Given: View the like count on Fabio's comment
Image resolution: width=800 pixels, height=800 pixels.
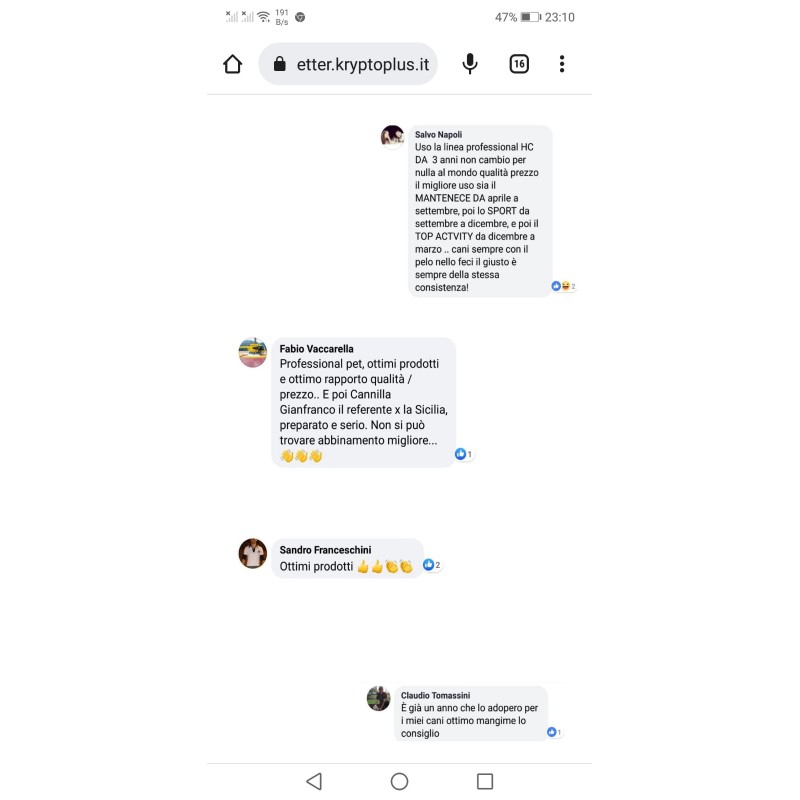Looking at the screenshot, I should pyautogui.click(x=464, y=454).
